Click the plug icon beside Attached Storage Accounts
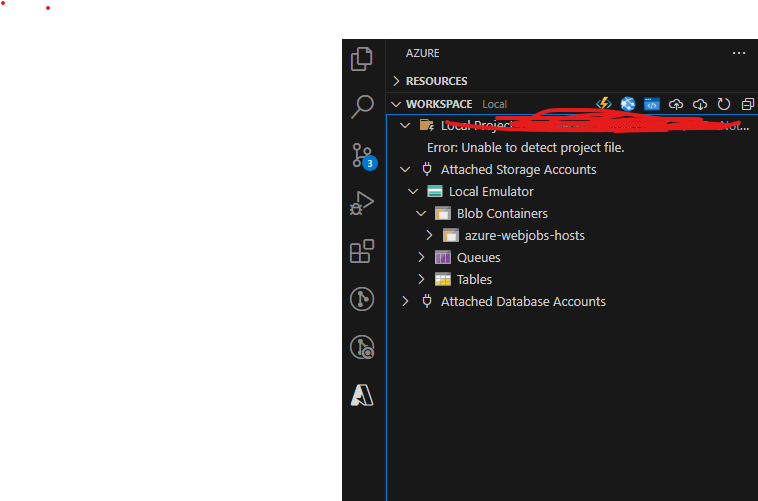The height and width of the screenshot is (501, 758). [x=427, y=169]
